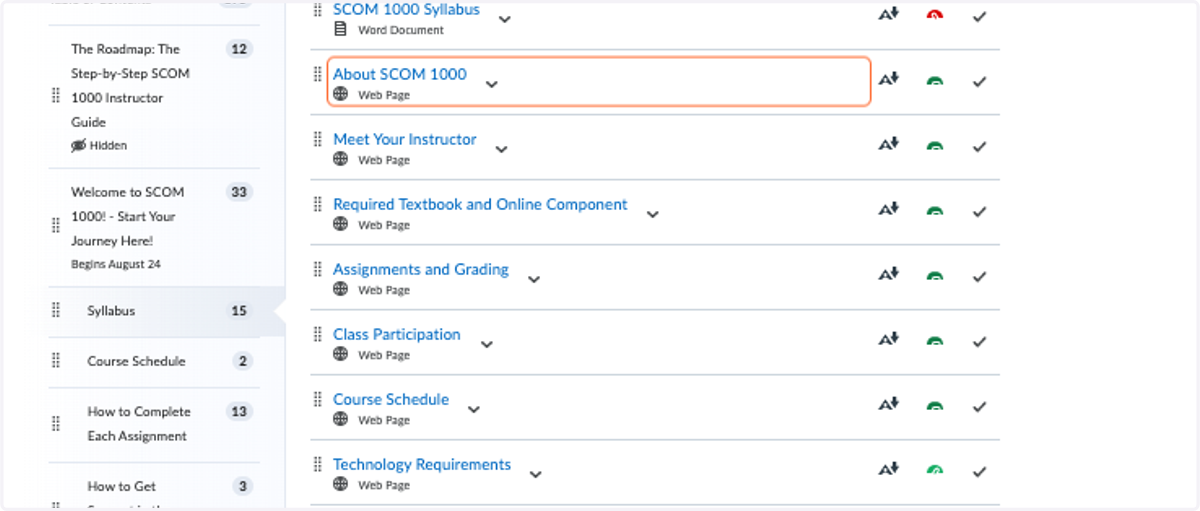
Task: Click the 33 count badge in sidebar
Action: click(239, 192)
